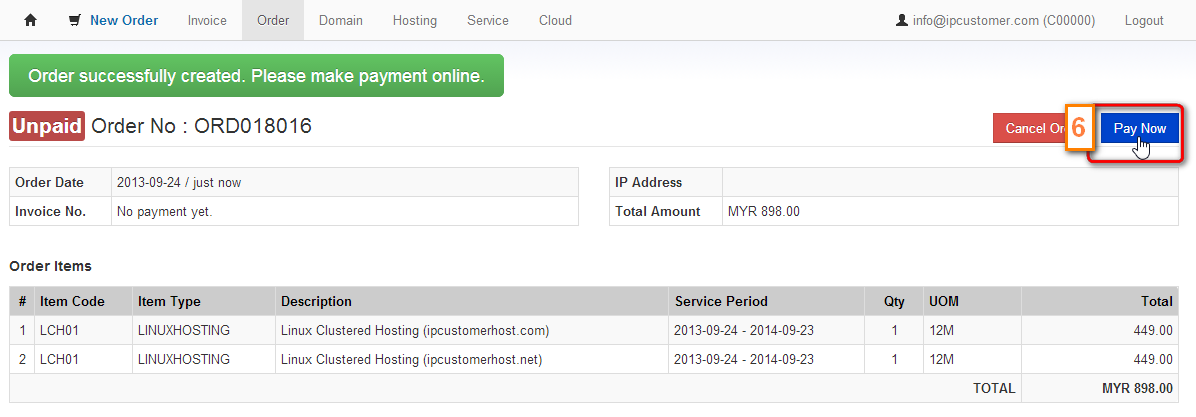The height and width of the screenshot is (417, 1196).
Task: Open the Hosting section
Action: (x=415, y=21)
